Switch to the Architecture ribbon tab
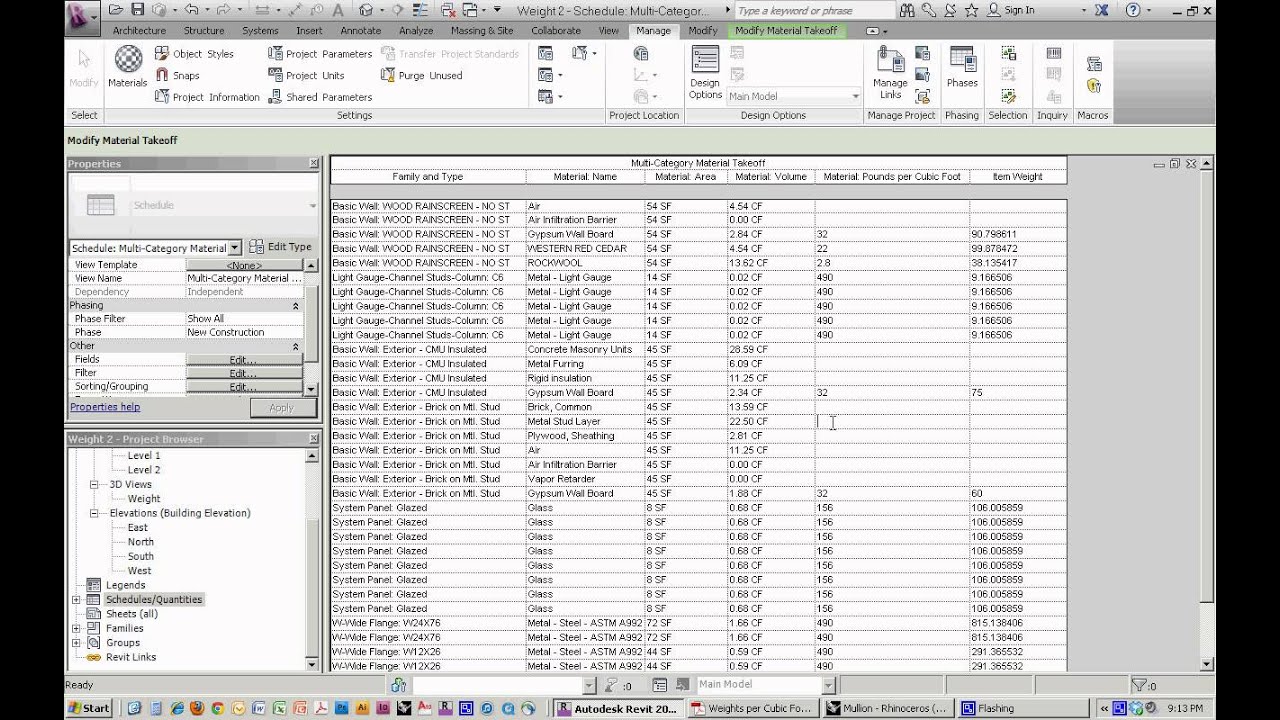 tap(138, 30)
